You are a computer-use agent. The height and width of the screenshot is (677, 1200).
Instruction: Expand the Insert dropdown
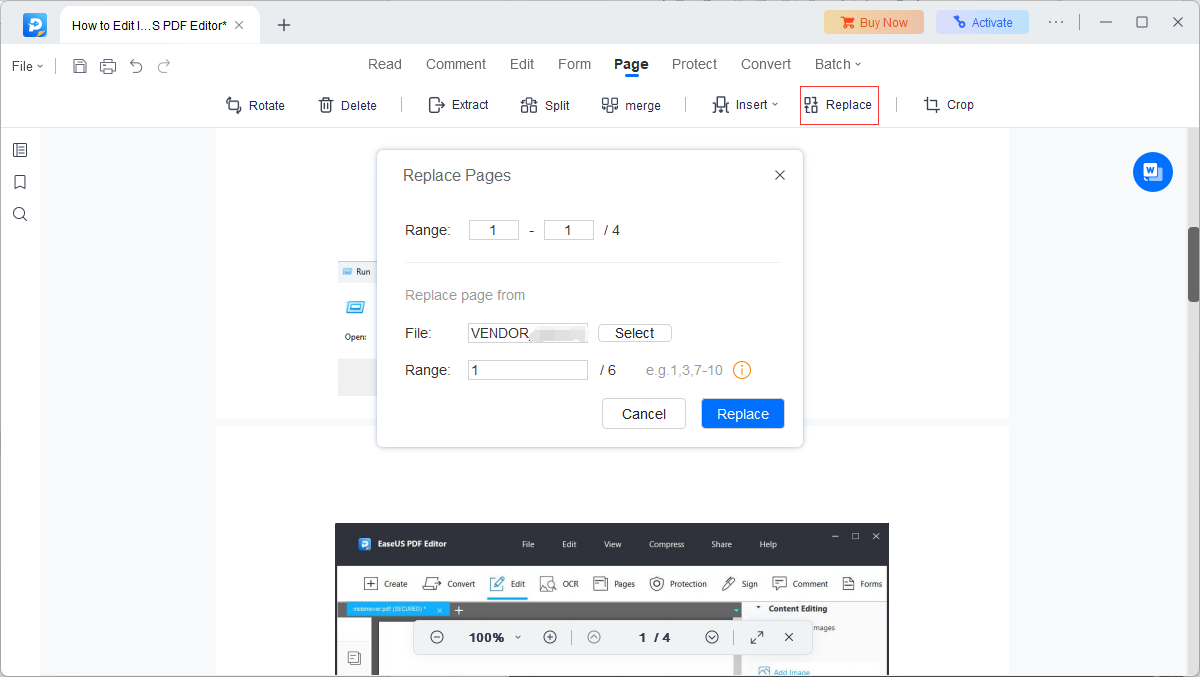click(745, 105)
